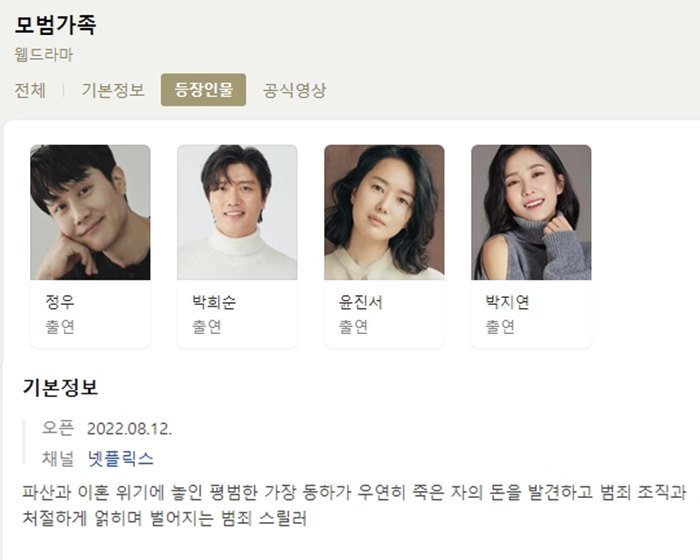Switch to the 기본정보 tab
Image resolution: width=700 pixels, height=560 pixels.
pyautogui.click(x=113, y=90)
